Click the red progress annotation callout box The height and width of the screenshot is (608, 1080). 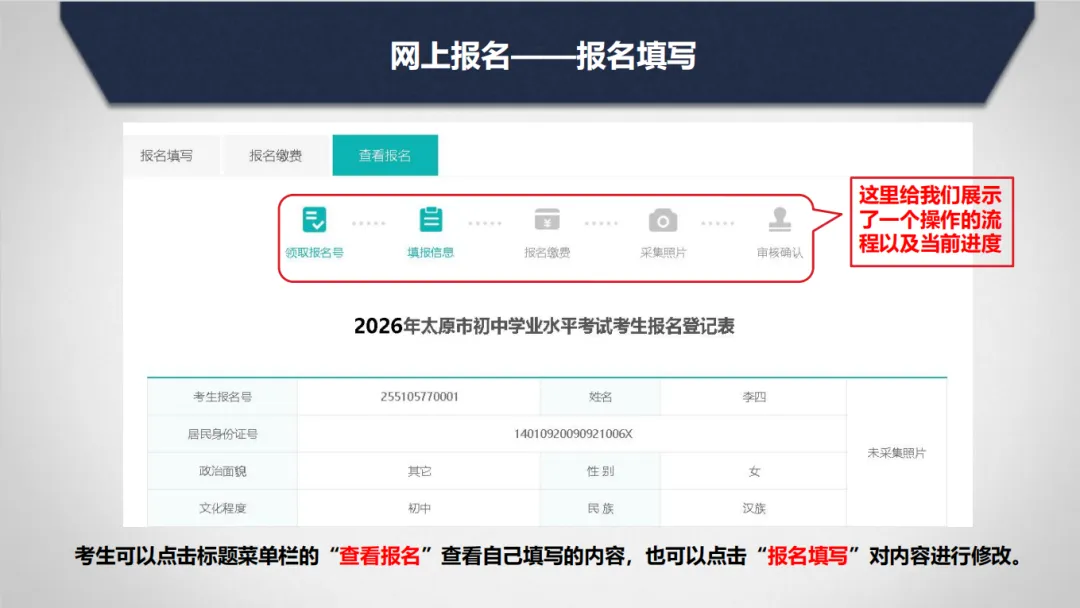click(x=931, y=222)
